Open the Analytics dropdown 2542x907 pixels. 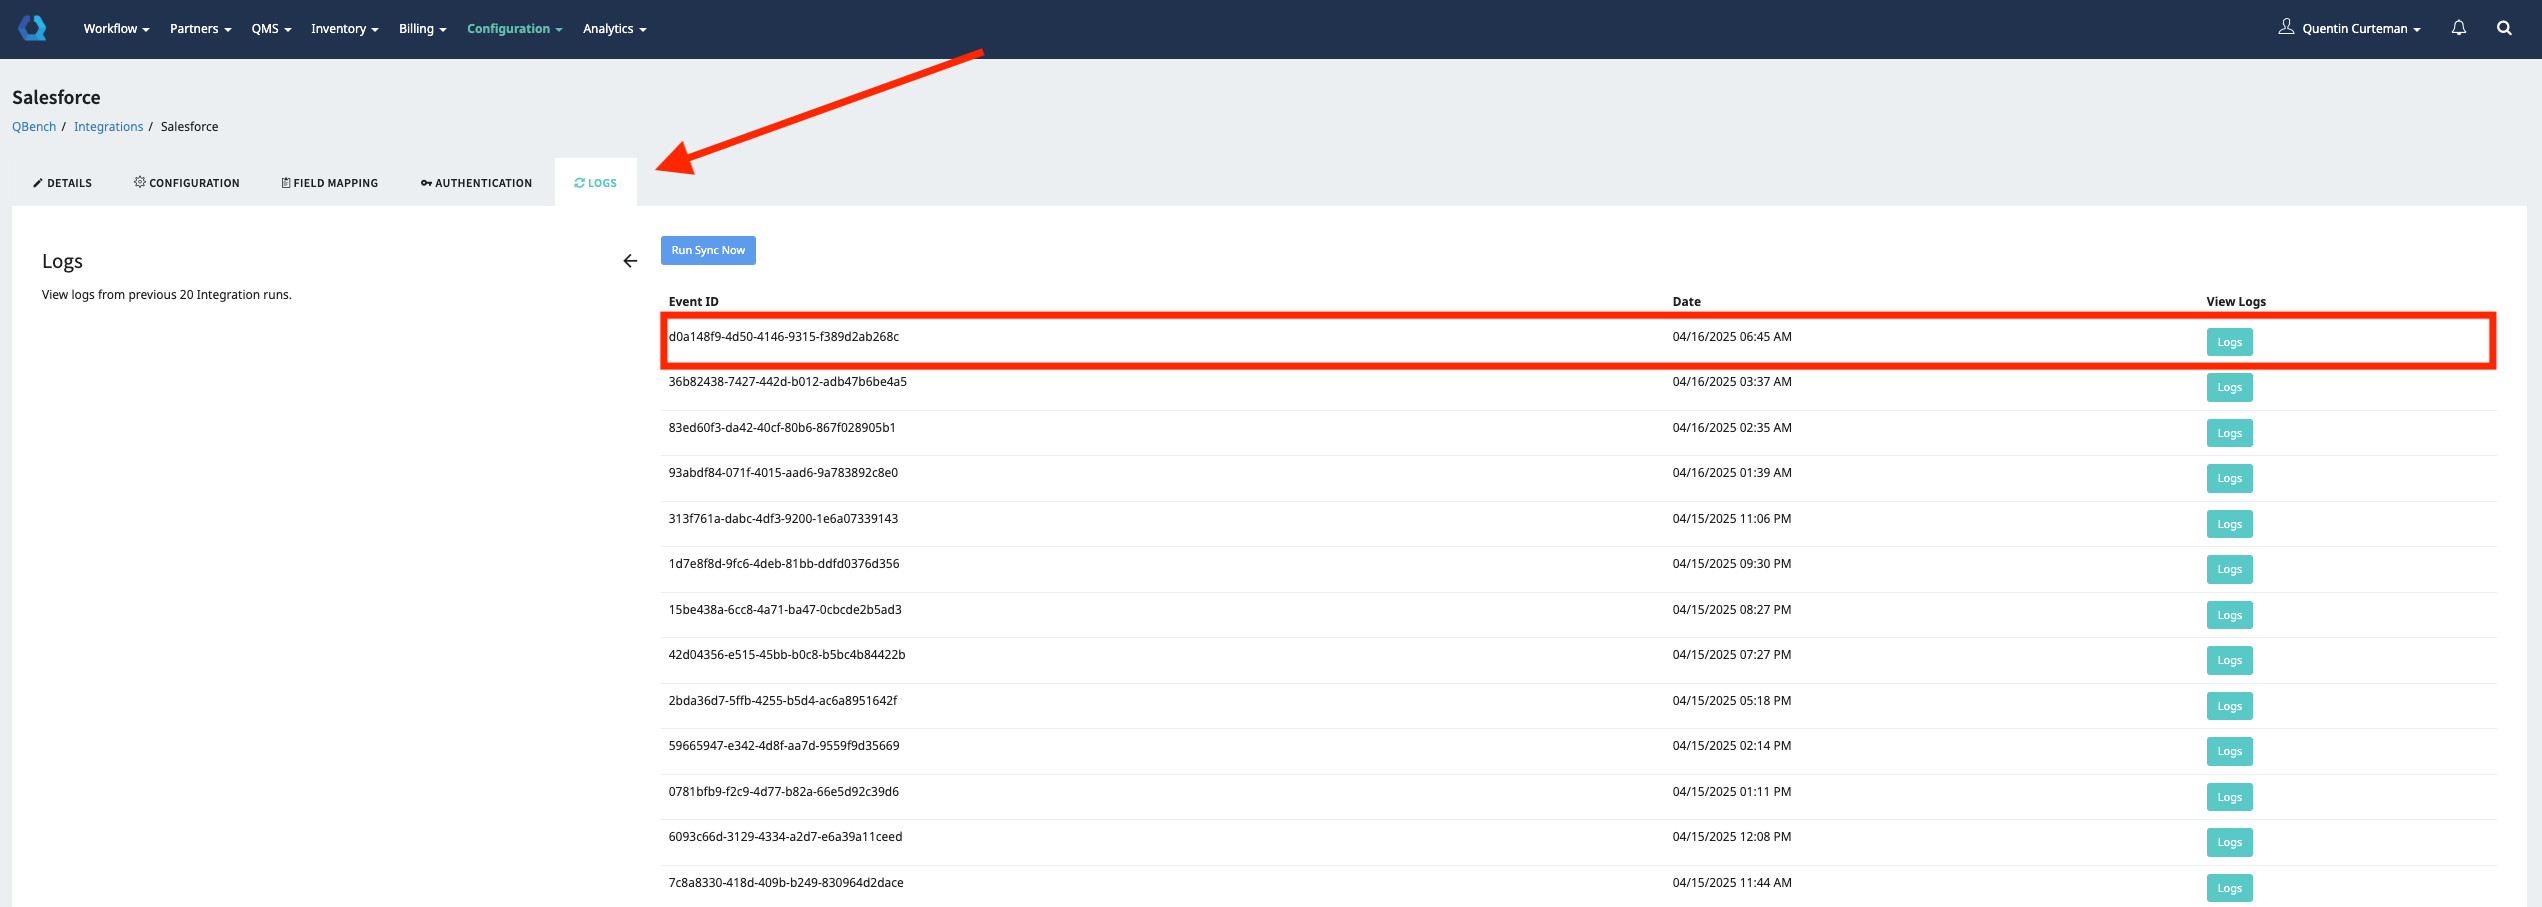pyautogui.click(x=614, y=29)
